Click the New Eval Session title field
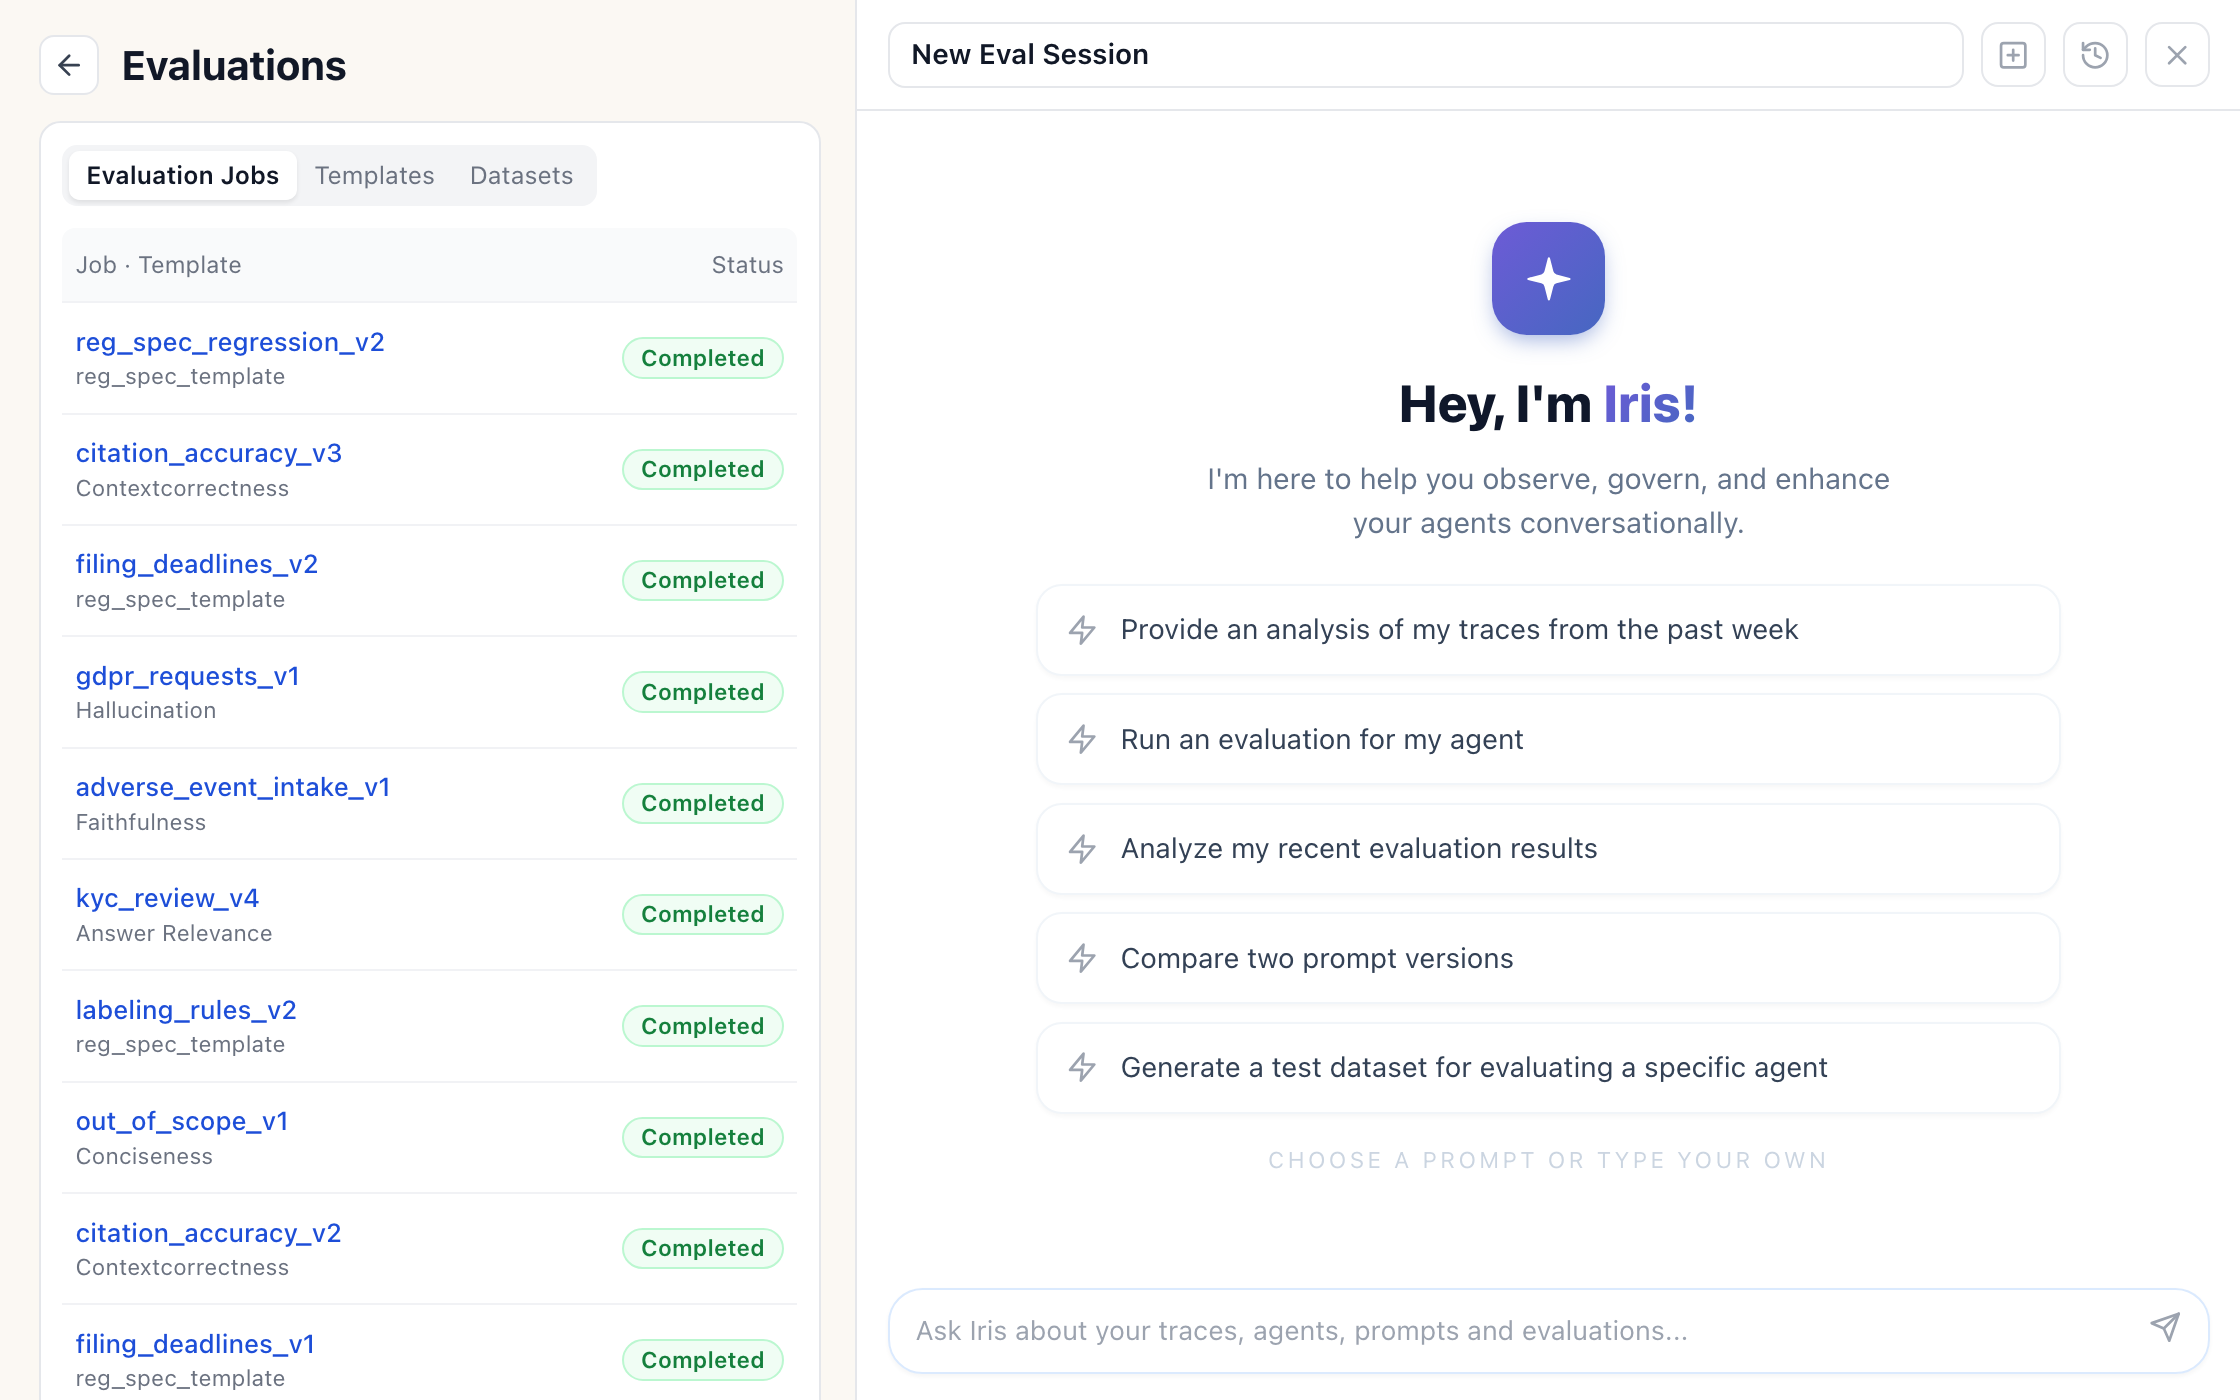Image resolution: width=2240 pixels, height=1400 pixels. coord(1426,55)
